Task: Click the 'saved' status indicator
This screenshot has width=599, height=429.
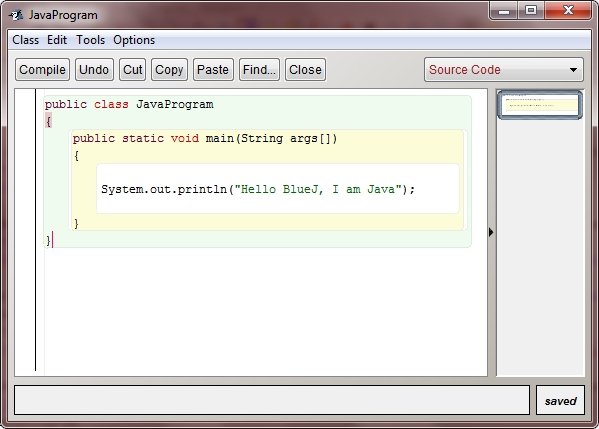Action: (560, 400)
